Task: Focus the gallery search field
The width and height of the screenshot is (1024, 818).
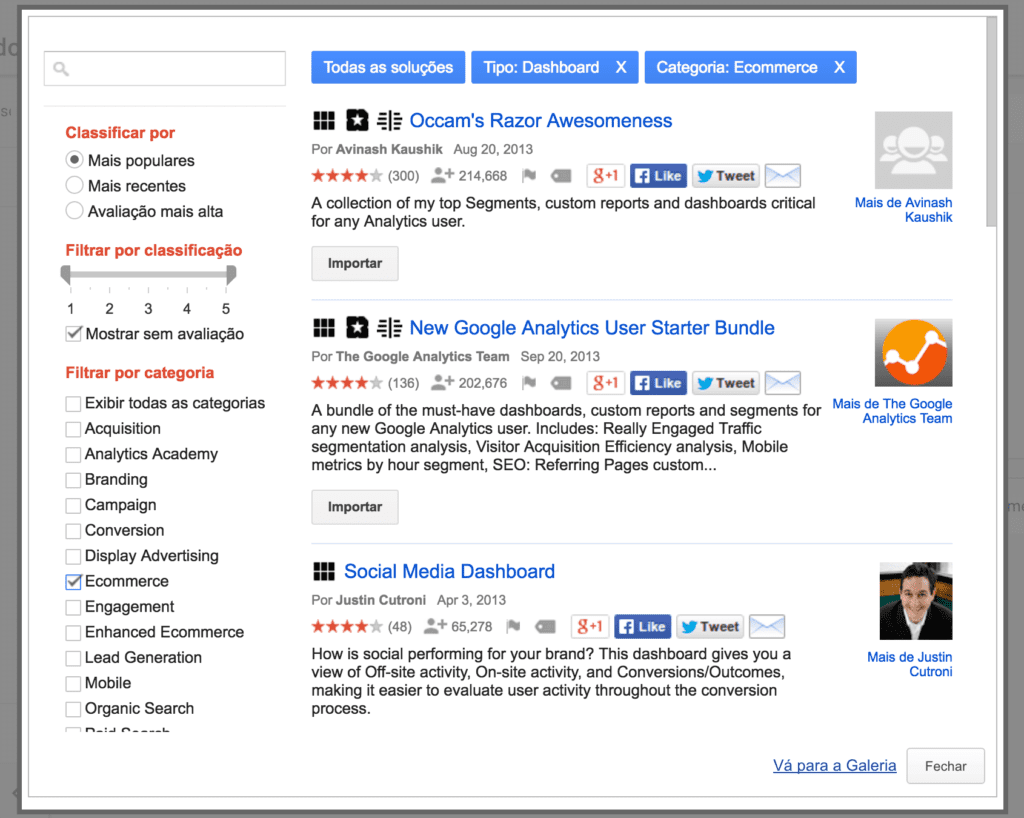Action: point(165,69)
